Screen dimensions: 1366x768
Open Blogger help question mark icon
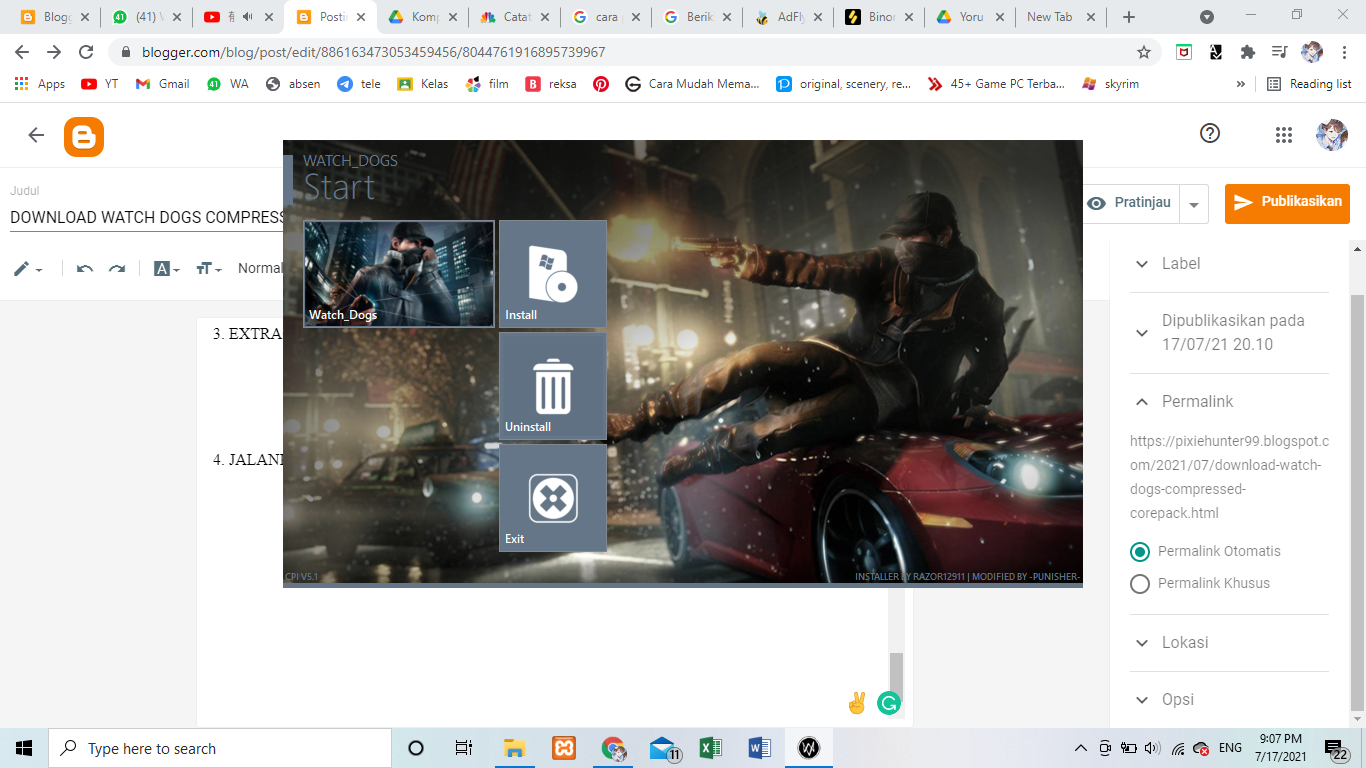(1210, 133)
